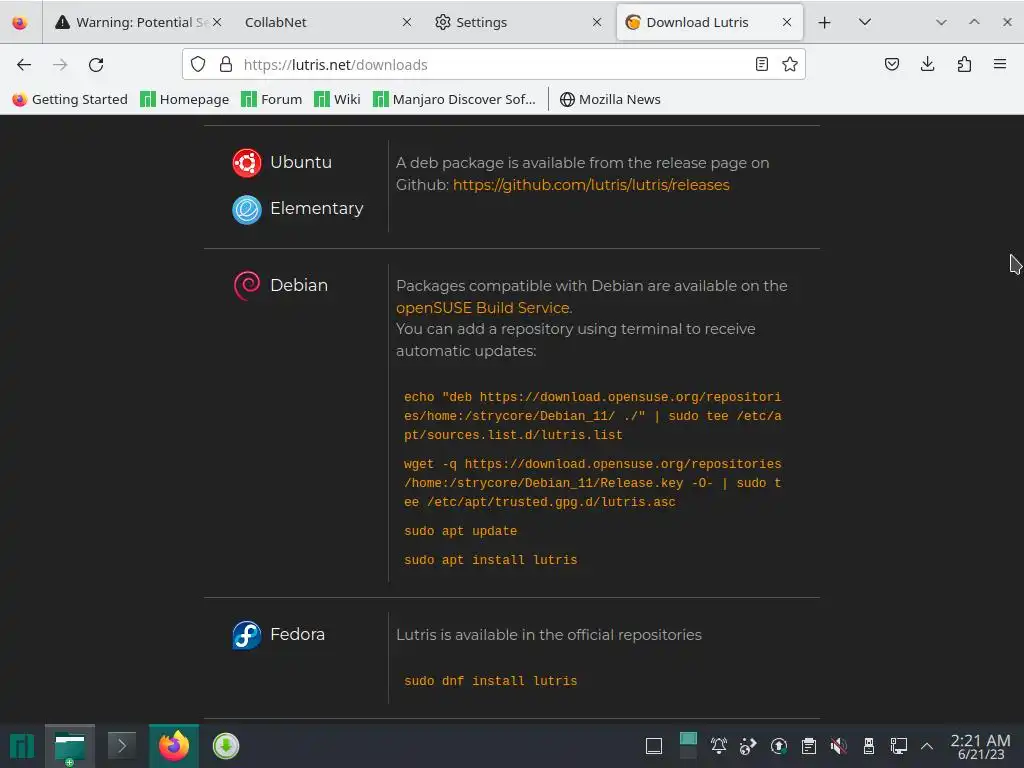Expand the list all tabs chevron
The height and width of the screenshot is (768, 1024).
[x=865, y=22]
